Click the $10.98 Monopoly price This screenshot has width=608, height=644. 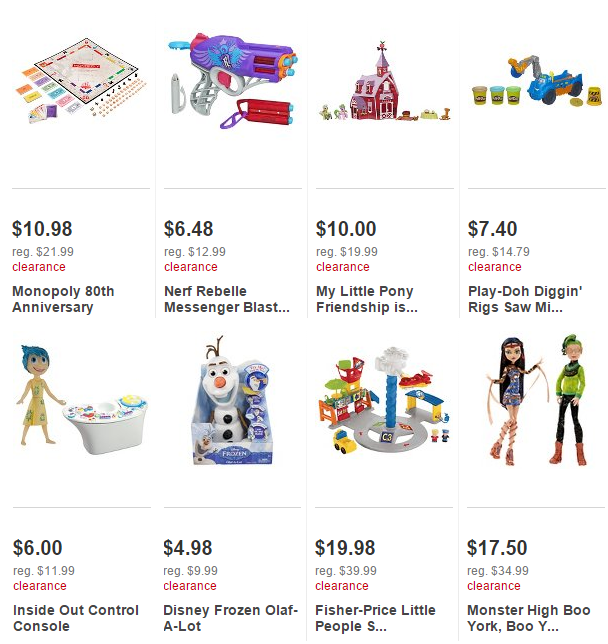click(42, 229)
